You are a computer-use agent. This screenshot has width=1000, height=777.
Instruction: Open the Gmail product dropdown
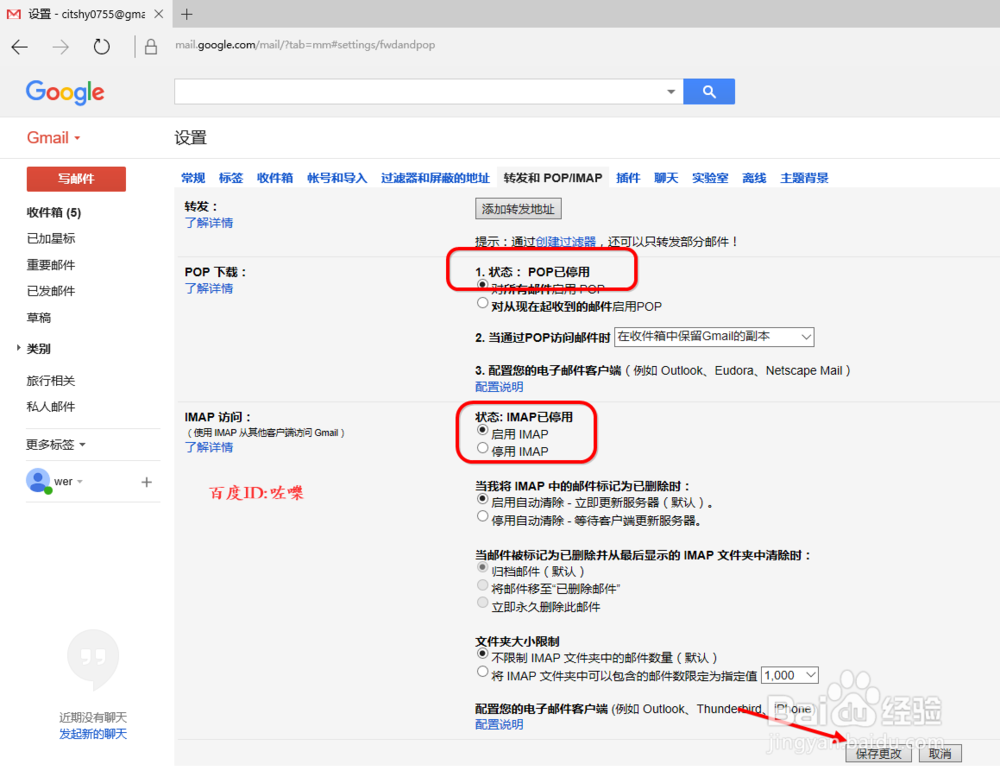pyautogui.click(x=54, y=138)
